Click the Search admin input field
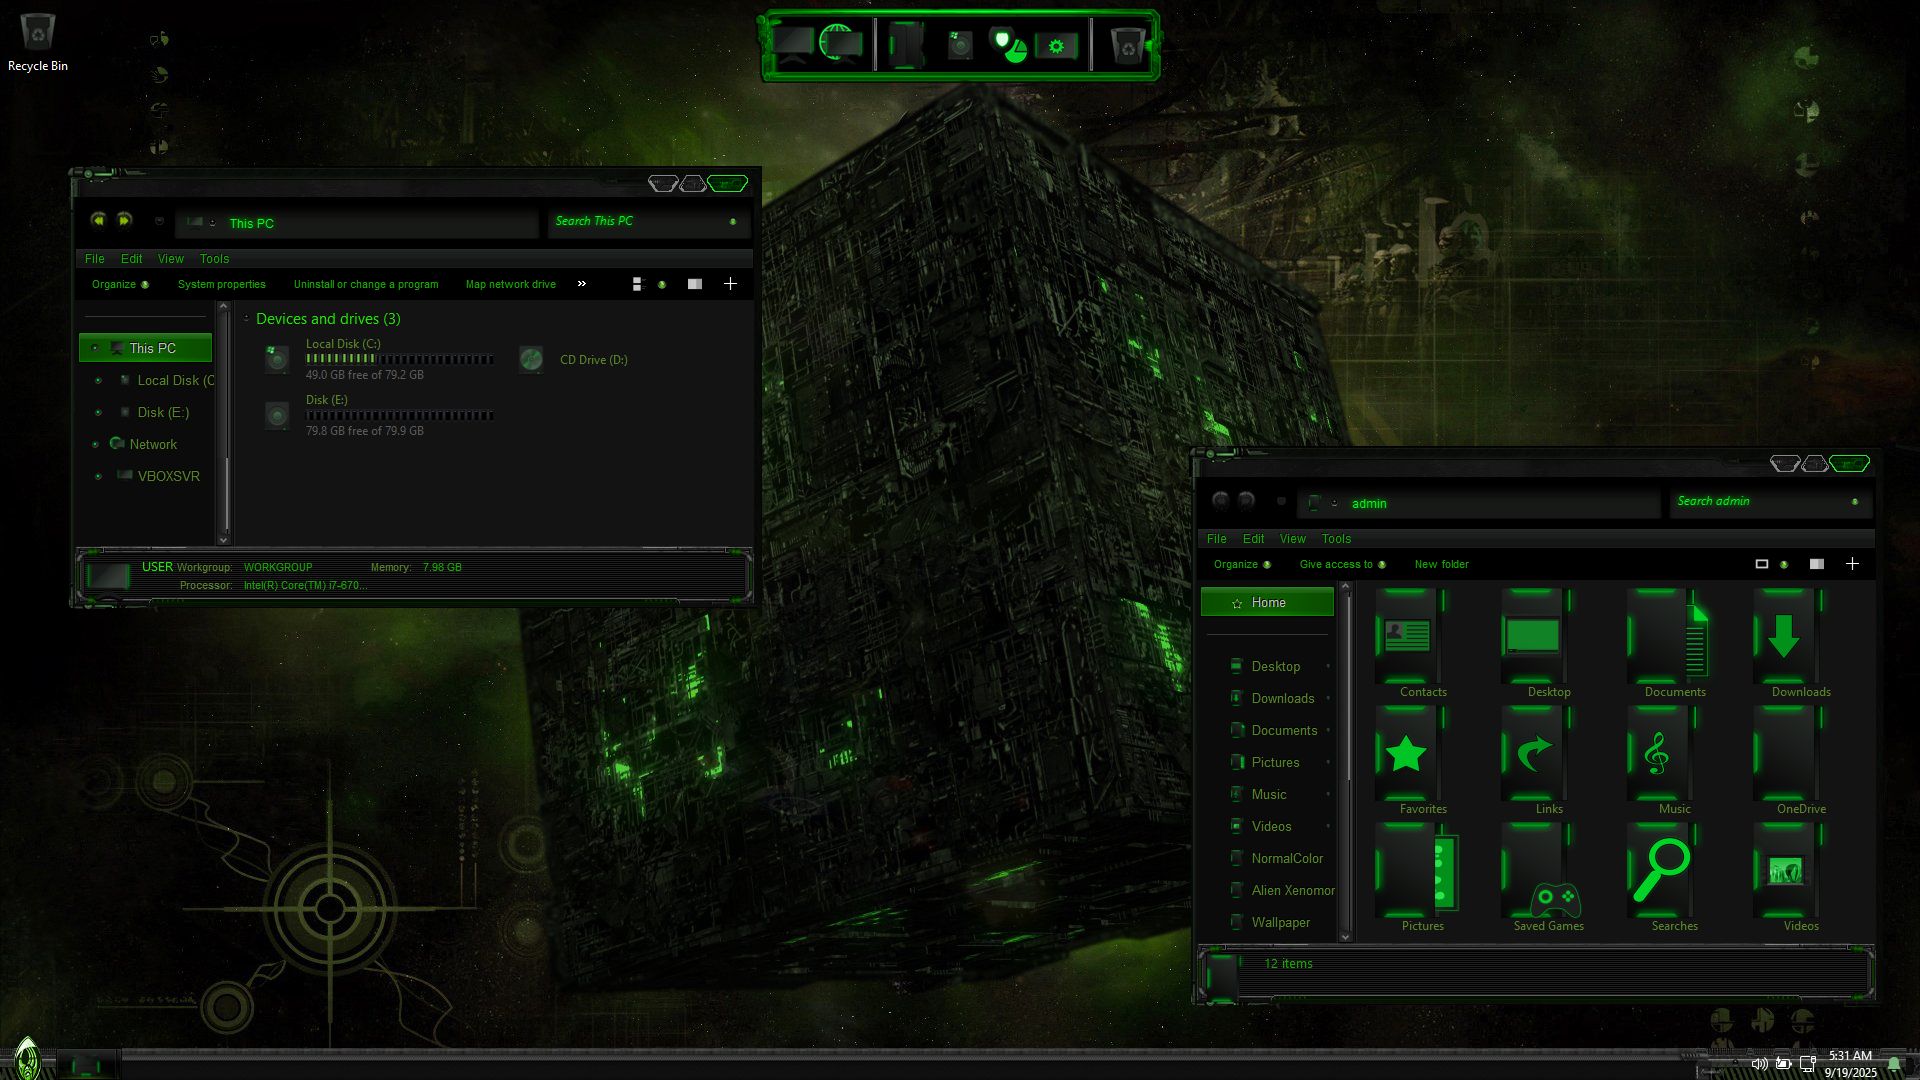The image size is (1920, 1080). (1760, 502)
